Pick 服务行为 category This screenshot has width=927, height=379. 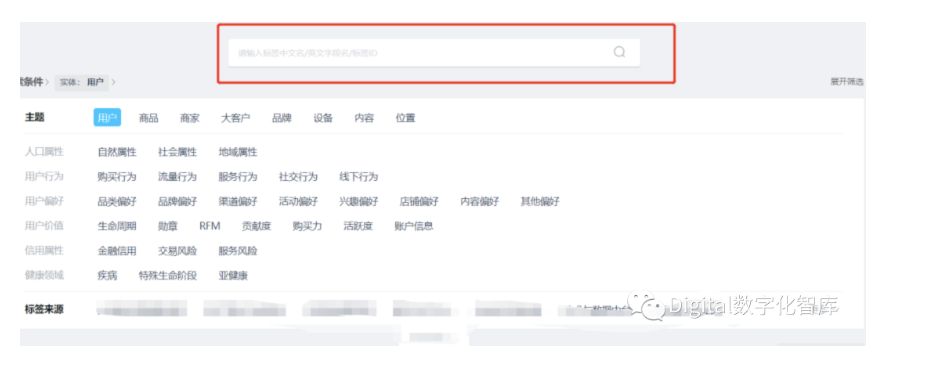(238, 177)
